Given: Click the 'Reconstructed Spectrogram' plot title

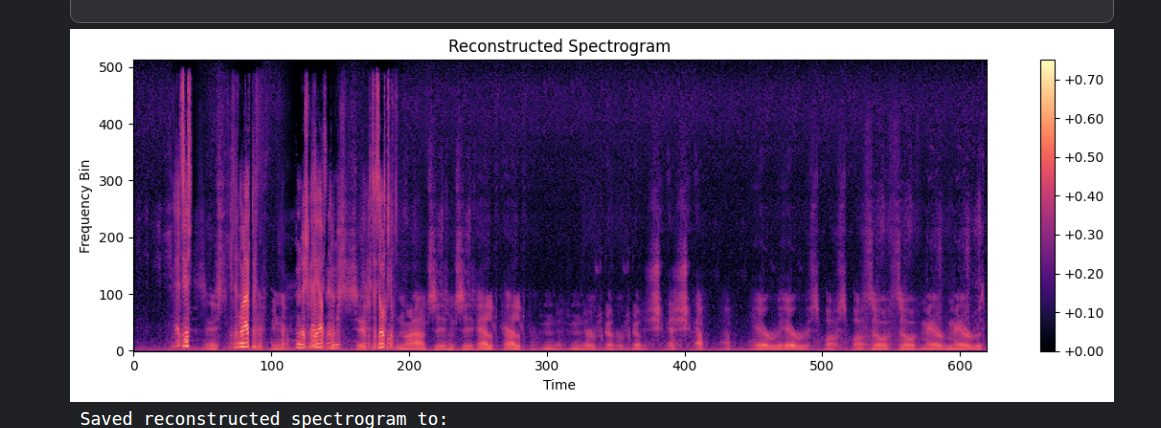Looking at the screenshot, I should pos(559,46).
